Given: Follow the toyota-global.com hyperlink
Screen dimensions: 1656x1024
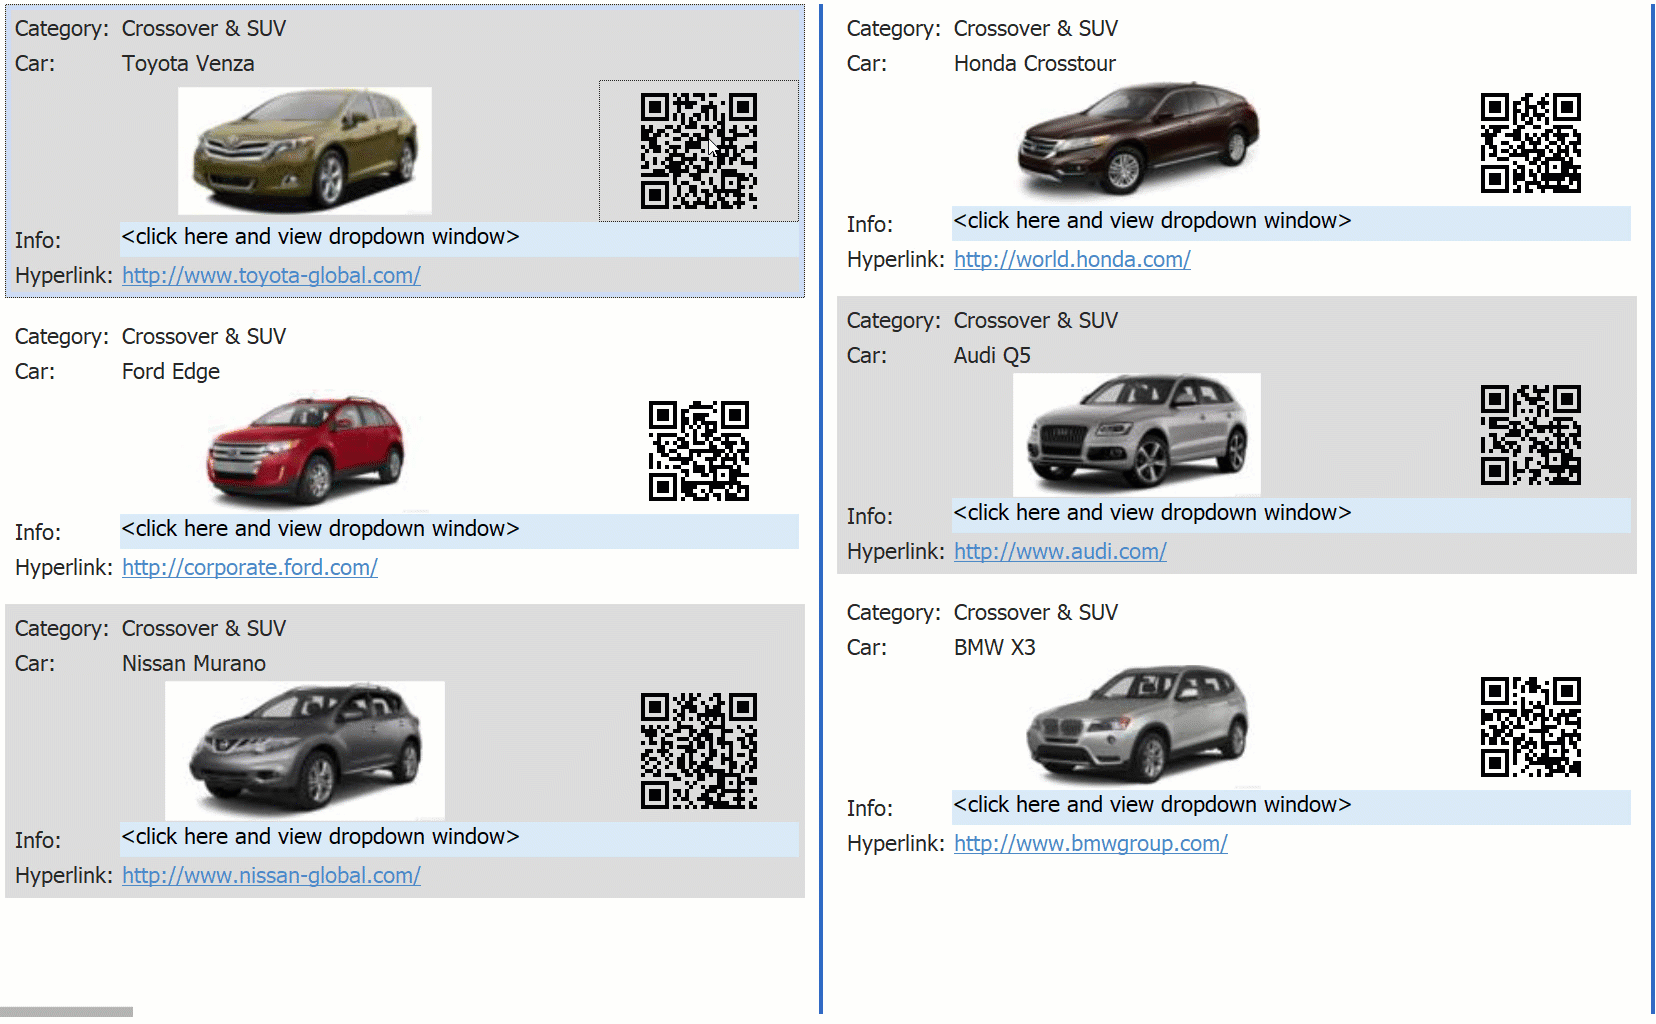Looking at the screenshot, I should point(271,276).
